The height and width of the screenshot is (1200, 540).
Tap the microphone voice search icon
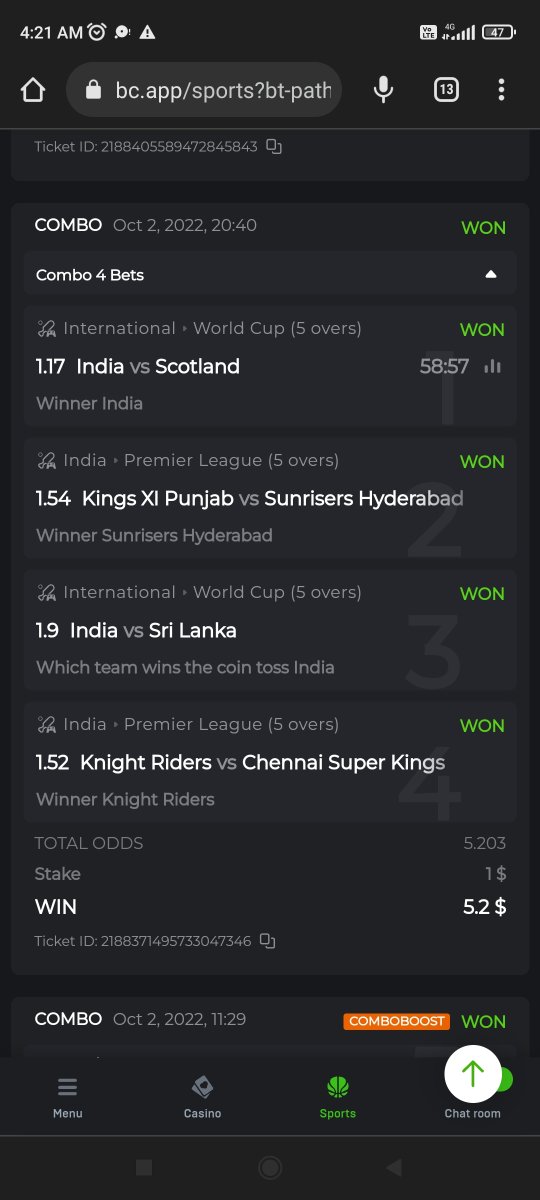pos(383,90)
